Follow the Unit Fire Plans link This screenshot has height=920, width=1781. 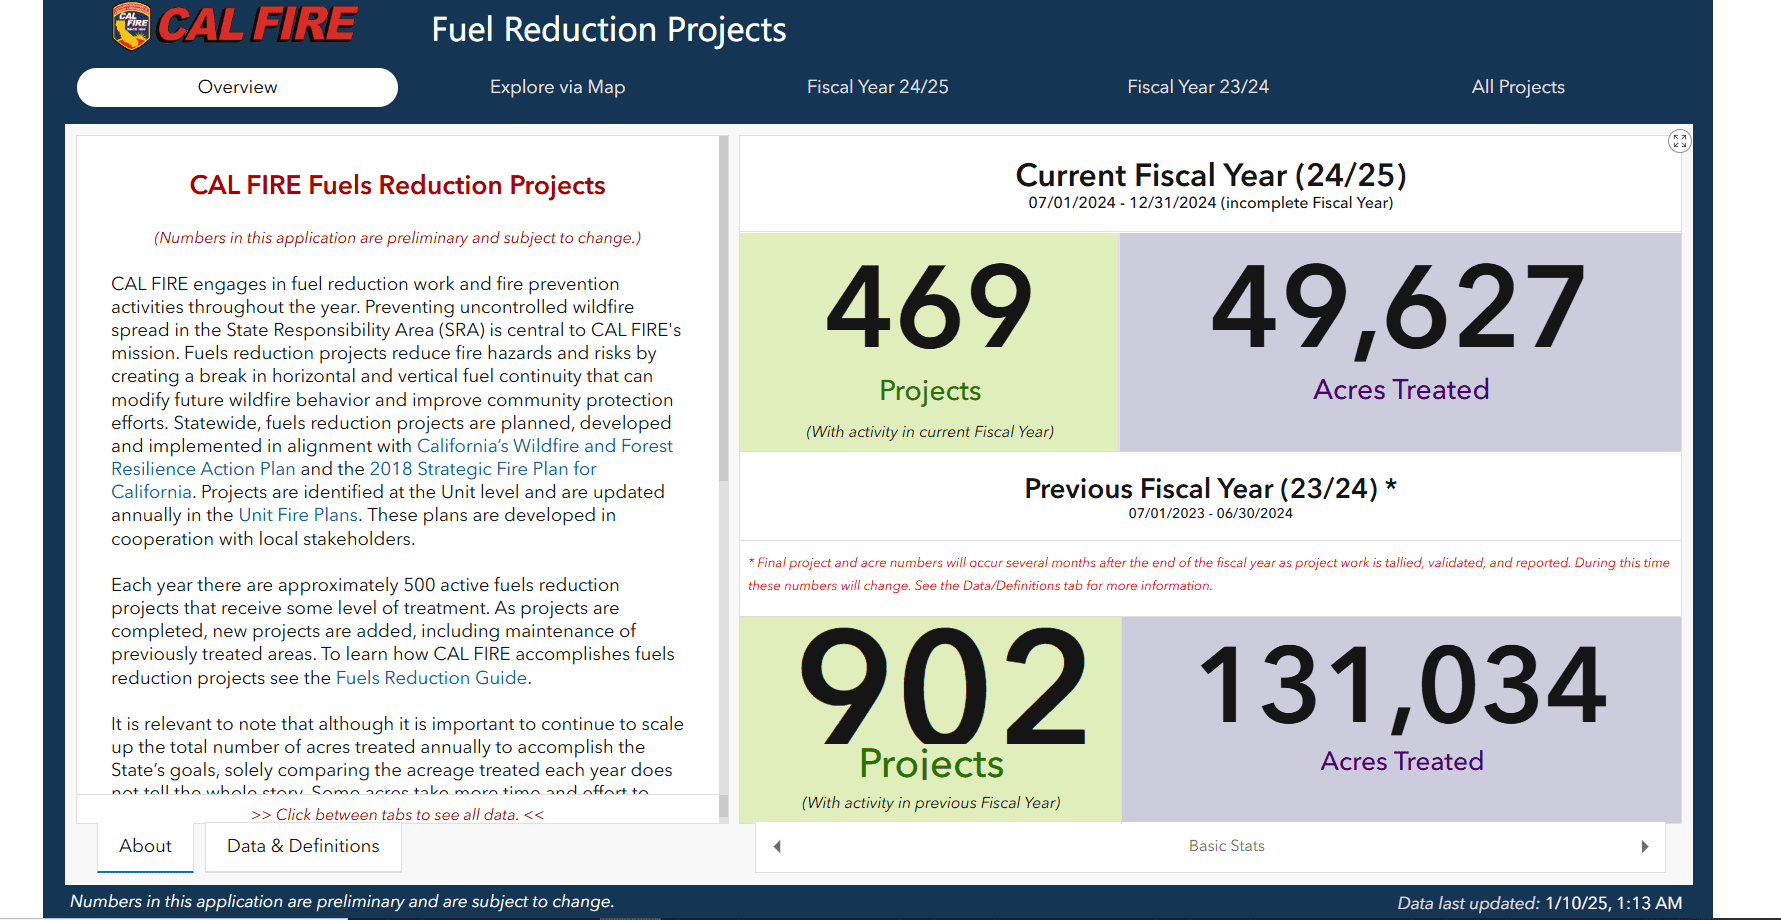298,515
